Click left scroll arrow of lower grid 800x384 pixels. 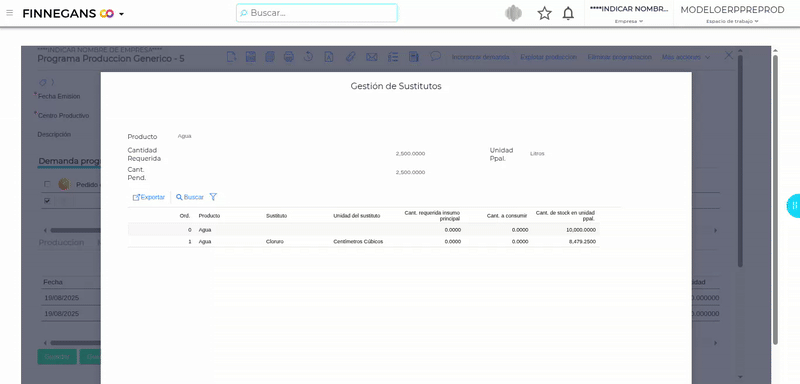(x=45, y=343)
